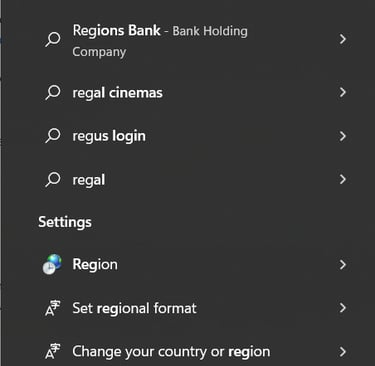375x366 pixels.
Task: Expand the regal cinemas chevron
Action: (x=342, y=92)
